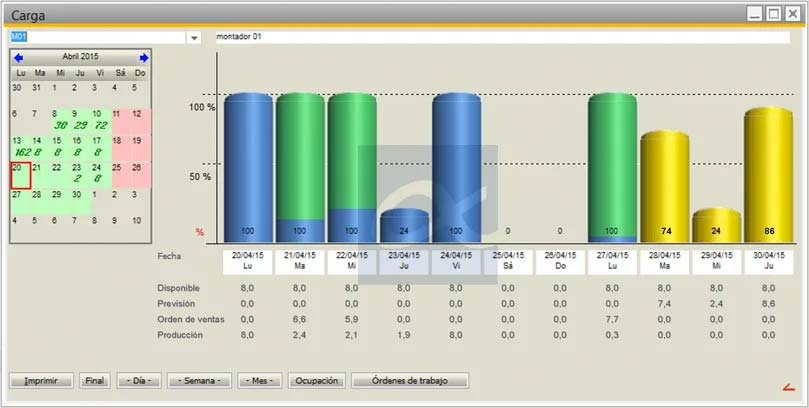809x408 pixels.
Task: Open Órdenes de trabajo
Action: pyautogui.click(x=409, y=381)
